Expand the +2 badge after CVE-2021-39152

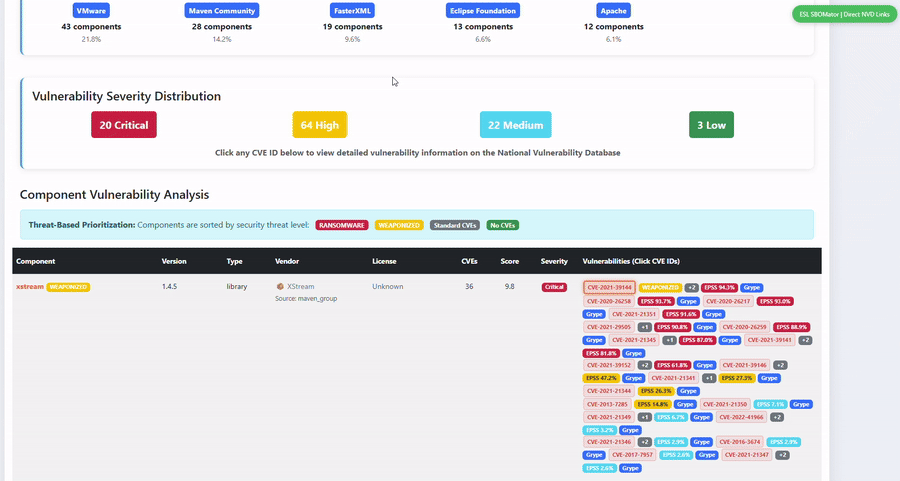[645, 365]
